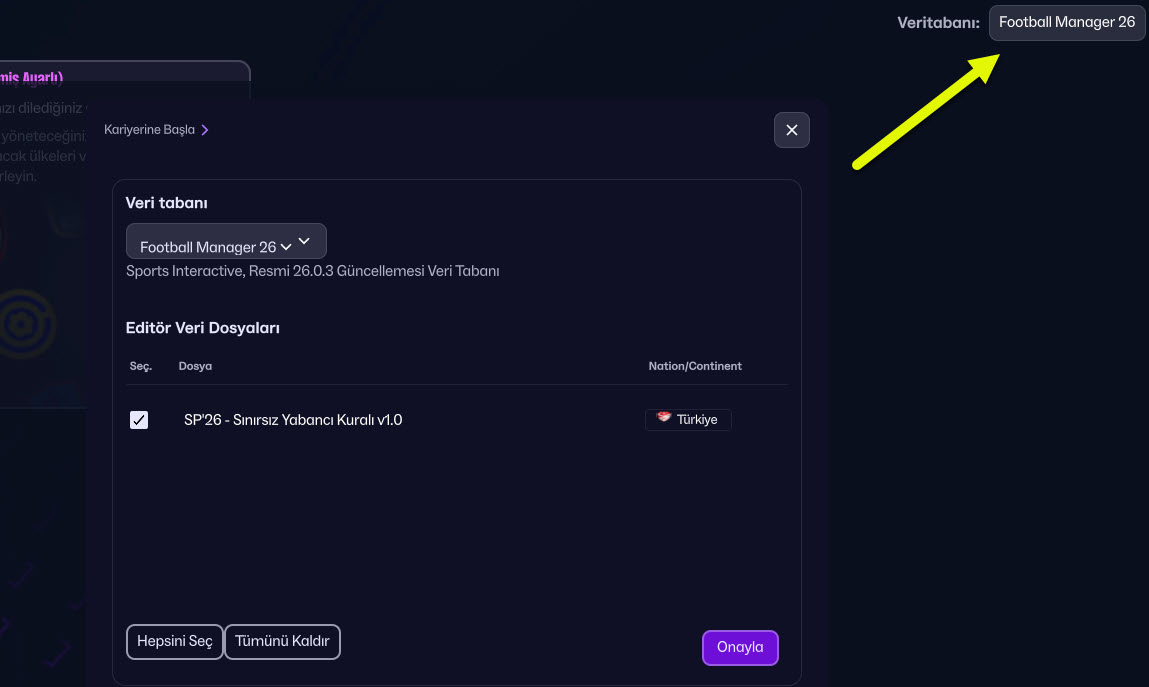Click the rightmost chevron arrow in the database dropdown

click(305, 241)
